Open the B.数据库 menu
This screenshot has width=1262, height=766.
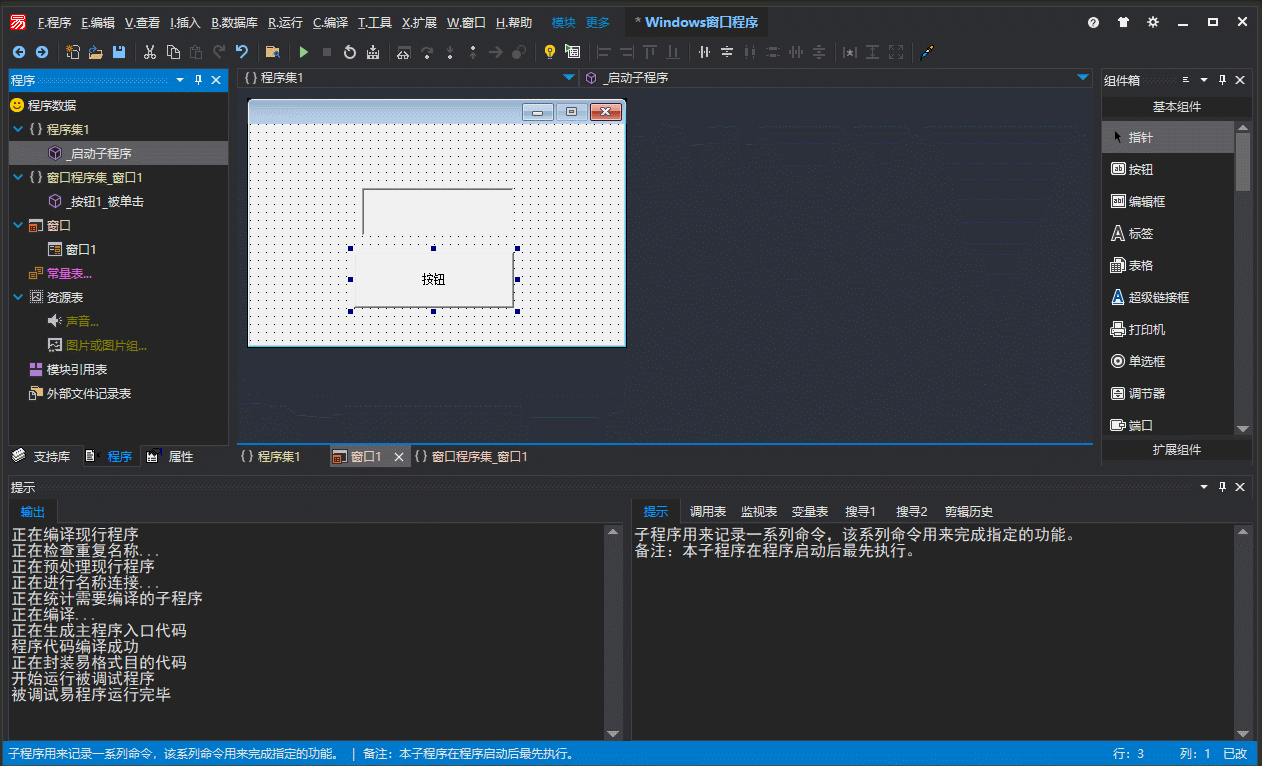(x=234, y=22)
